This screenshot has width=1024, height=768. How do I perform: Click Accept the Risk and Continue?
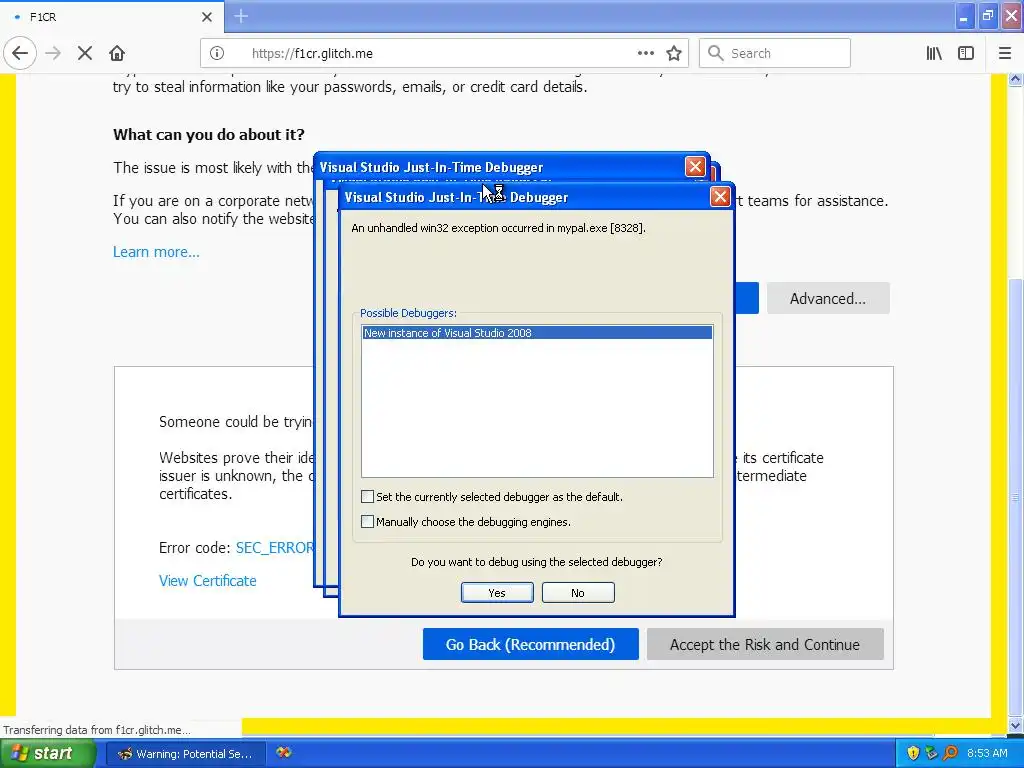click(765, 645)
